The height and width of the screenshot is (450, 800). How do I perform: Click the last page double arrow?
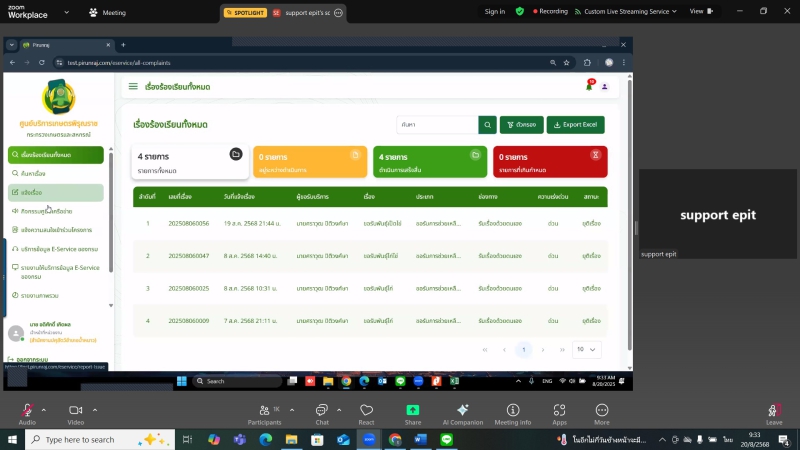click(x=562, y=349)
